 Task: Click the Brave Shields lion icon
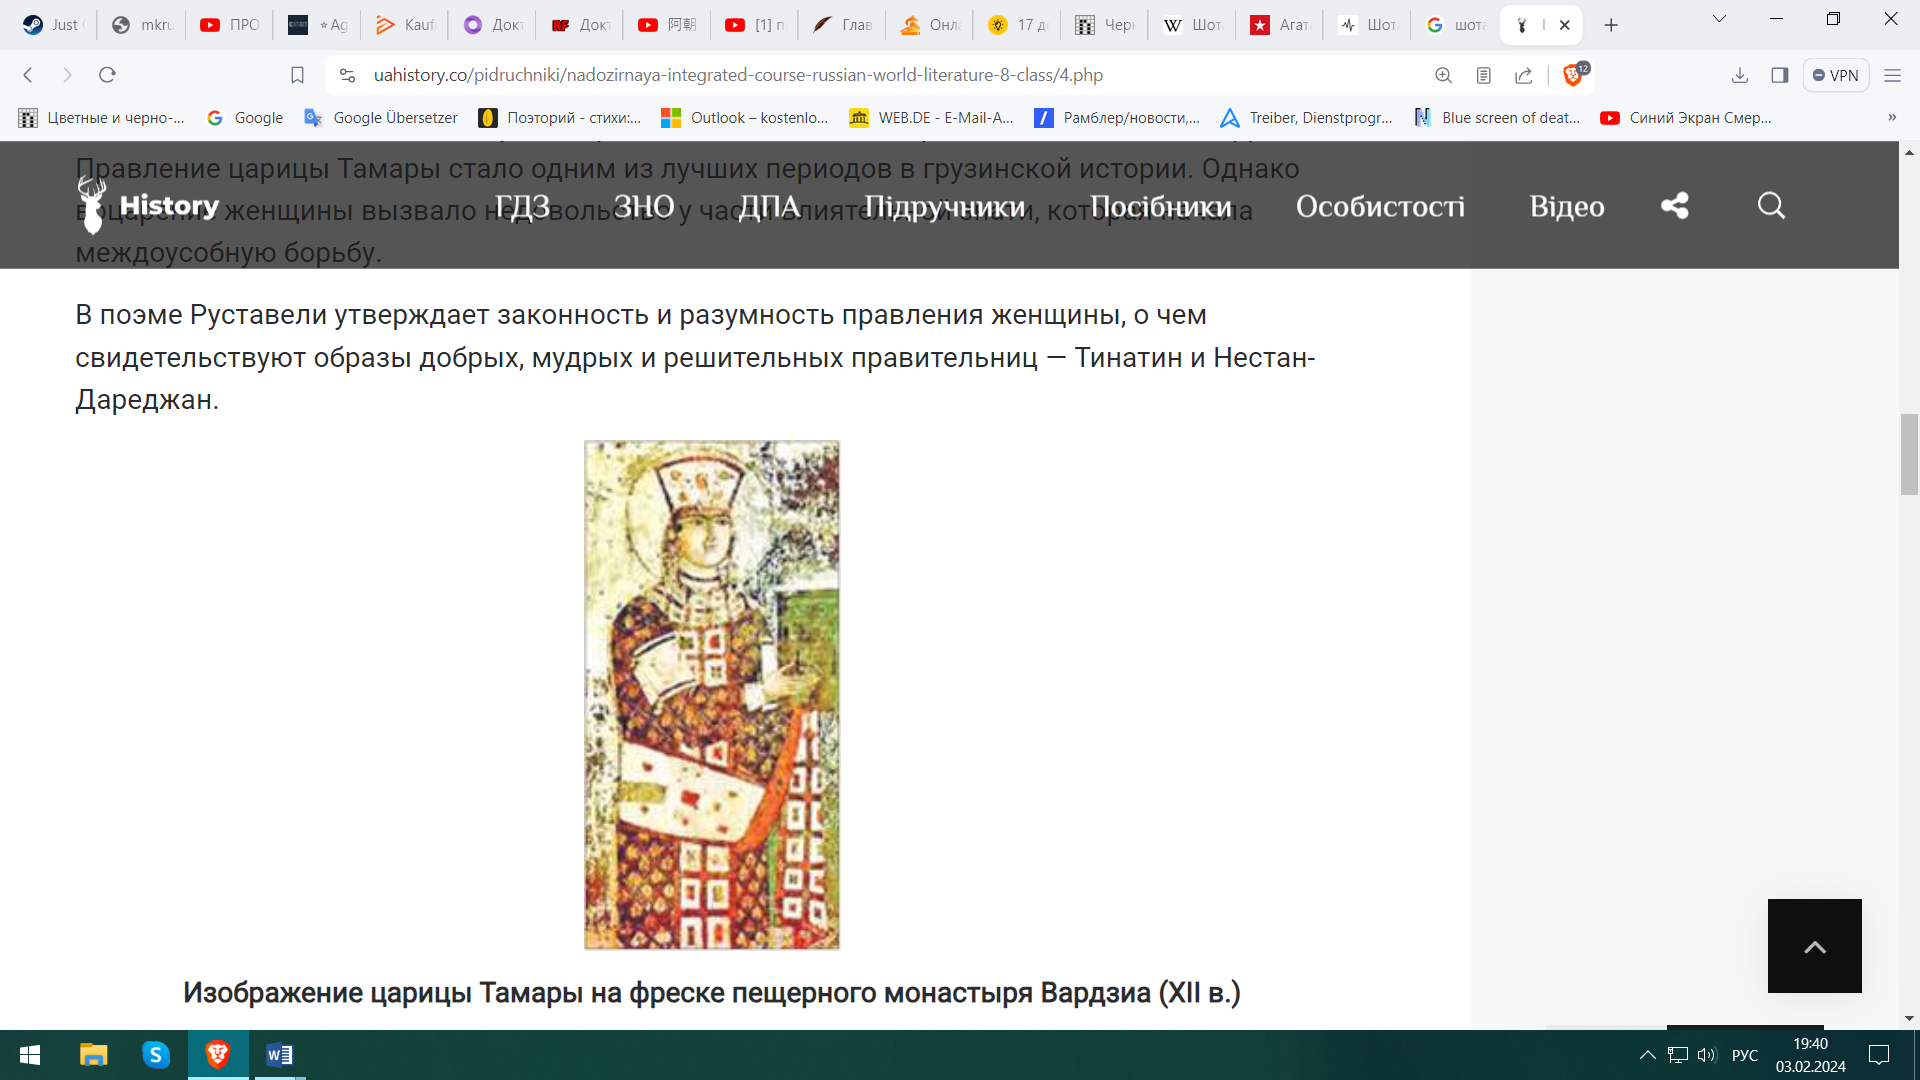(x=1572, y=75)
